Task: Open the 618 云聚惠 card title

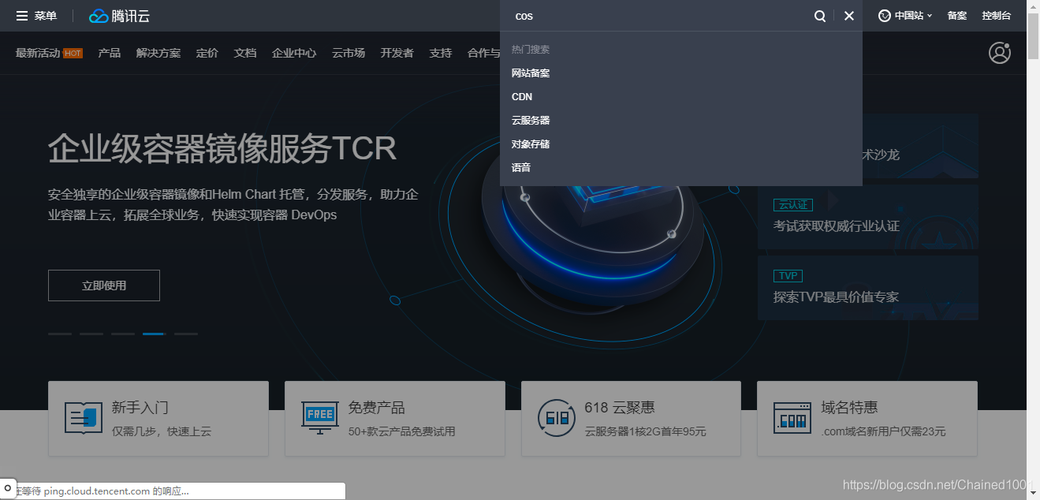Action: pos(619,407)
